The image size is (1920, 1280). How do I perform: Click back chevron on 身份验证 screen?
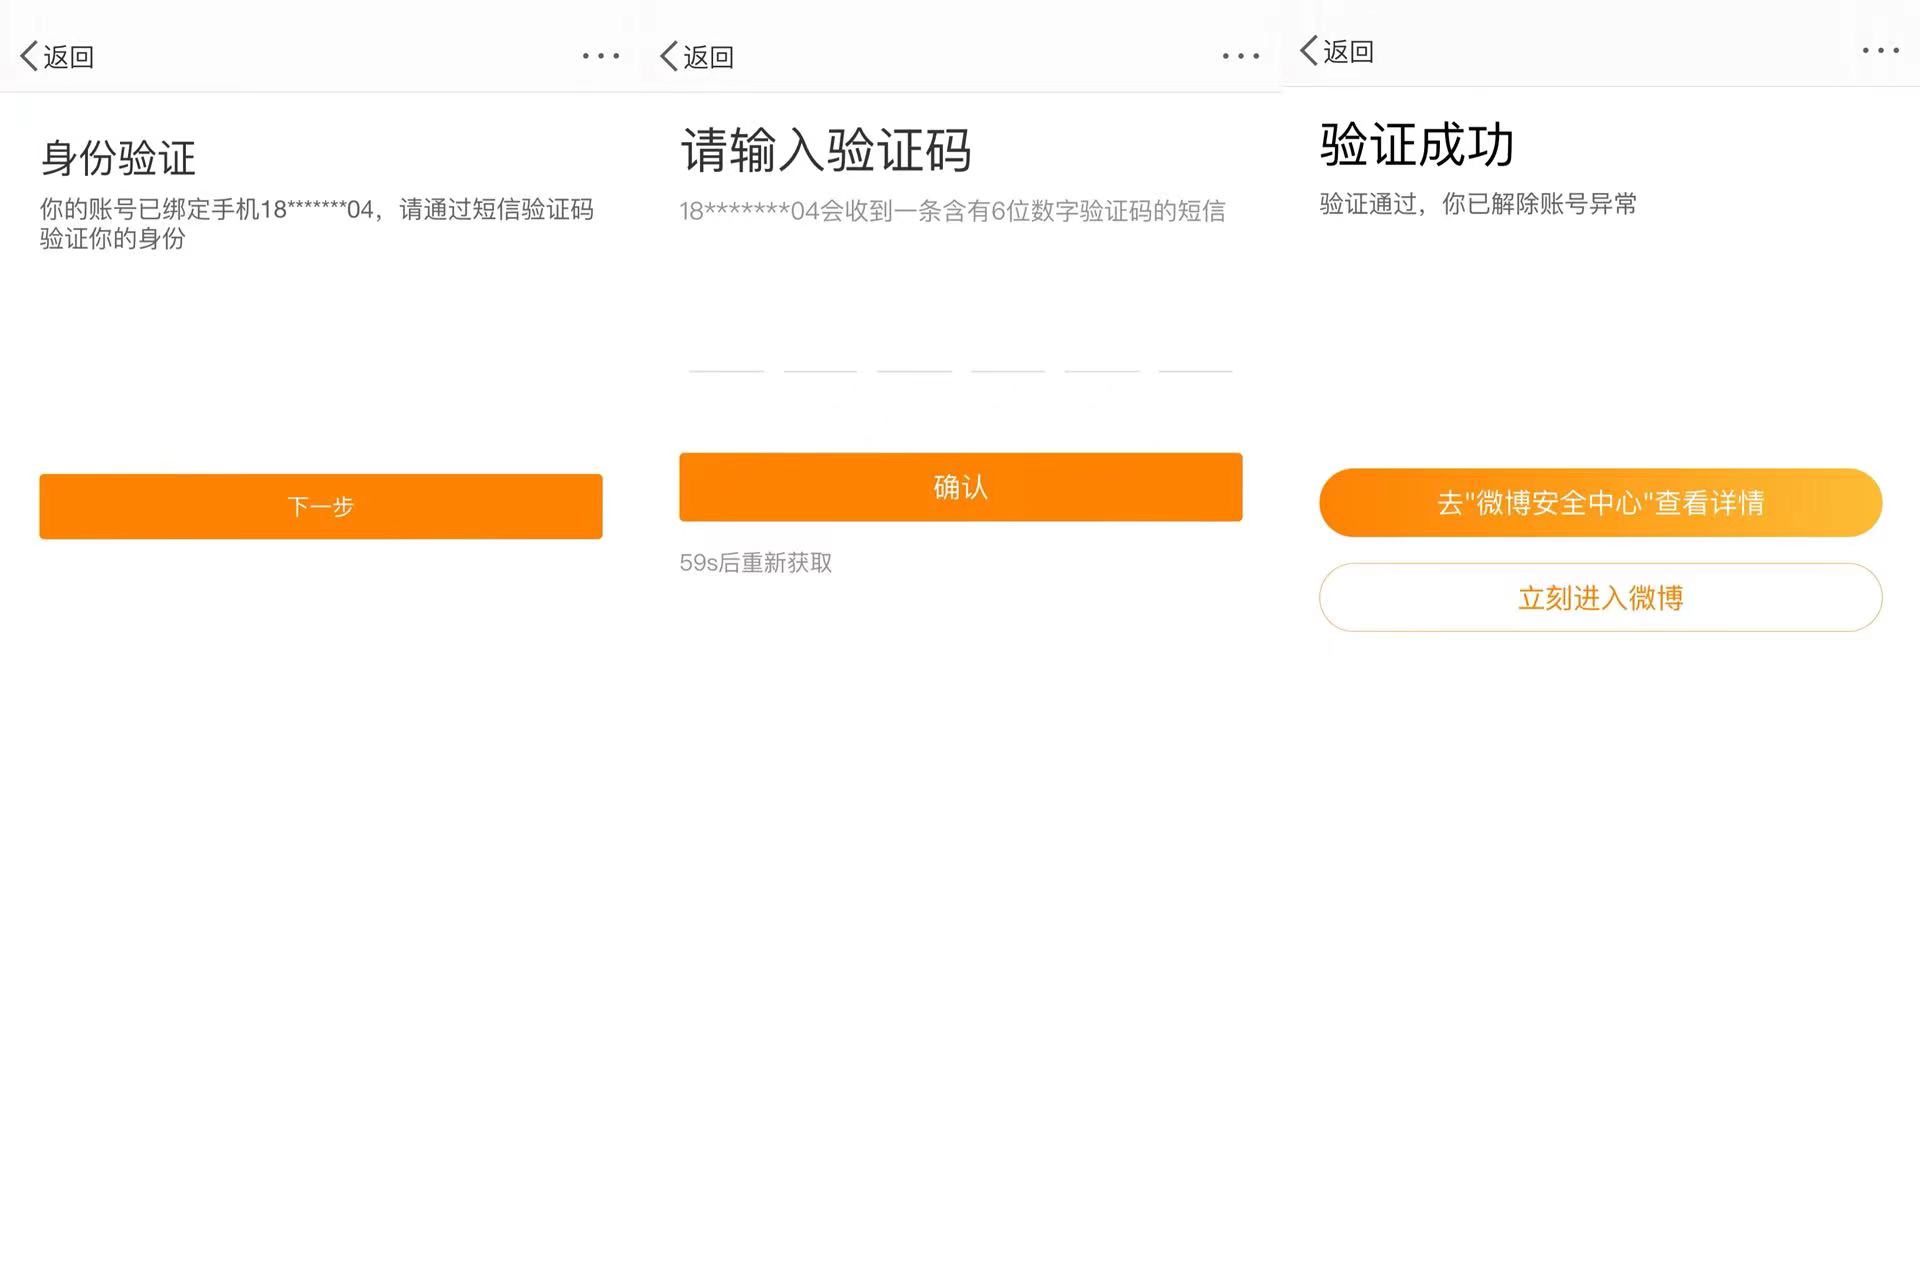pyautogui.click(x=29, y=56)
